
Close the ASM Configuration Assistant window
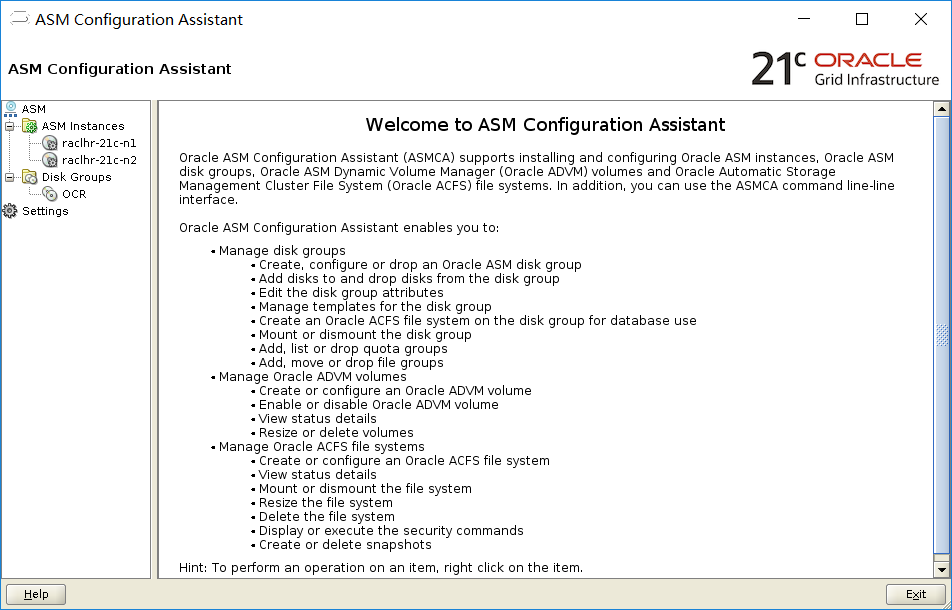[x=920, y=19]
